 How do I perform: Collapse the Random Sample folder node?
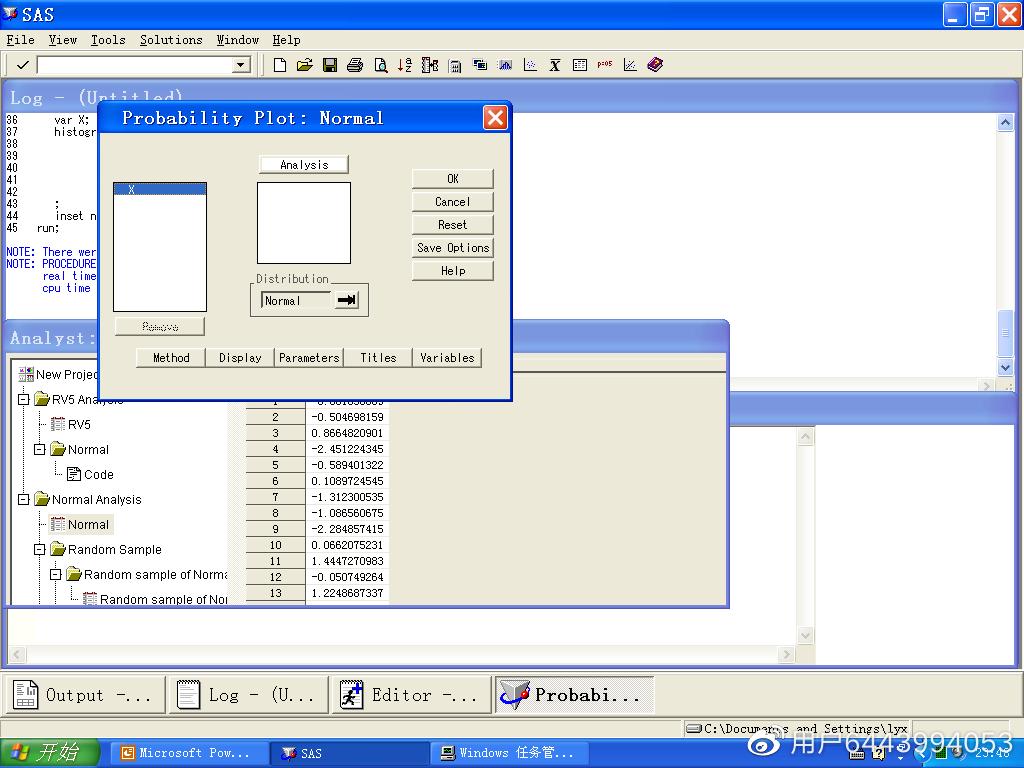pos(39,549)
